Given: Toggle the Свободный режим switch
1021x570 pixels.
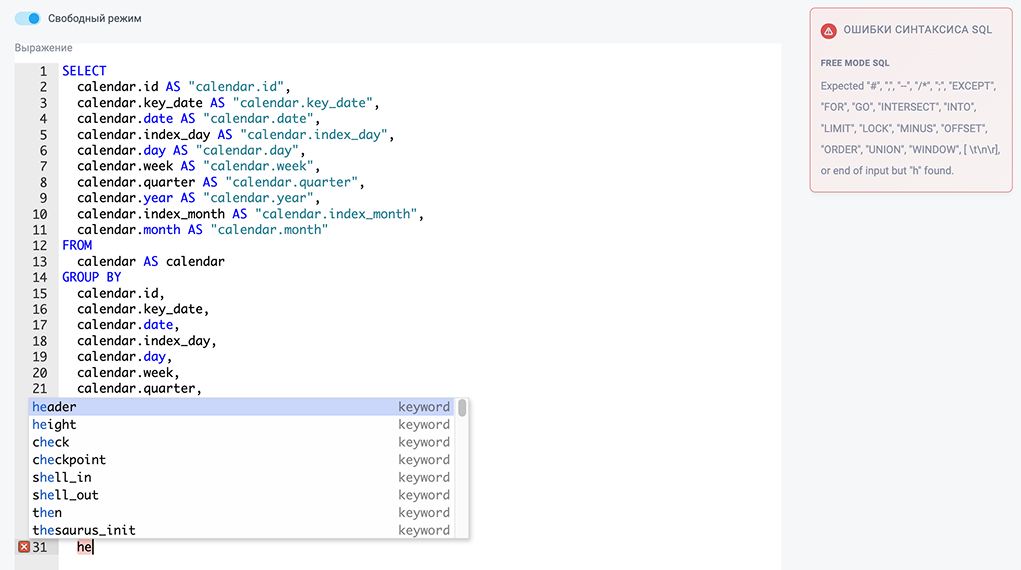Looking at the screenshot, I should pyautogui.click(x=28, y=18).
